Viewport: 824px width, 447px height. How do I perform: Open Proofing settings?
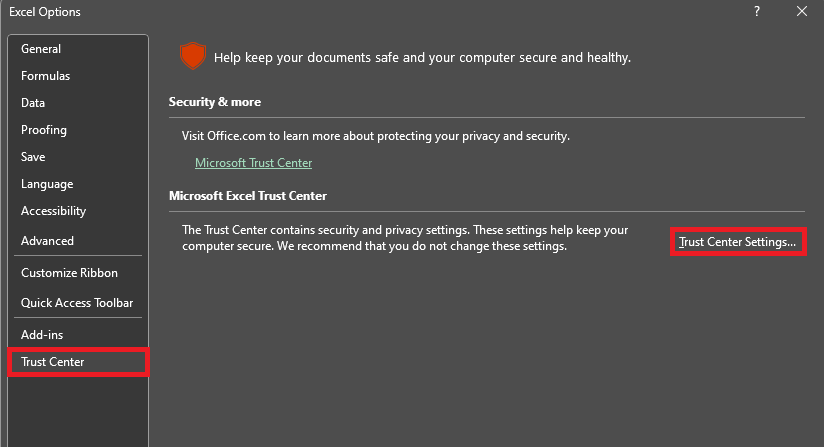tap(44, 130)
